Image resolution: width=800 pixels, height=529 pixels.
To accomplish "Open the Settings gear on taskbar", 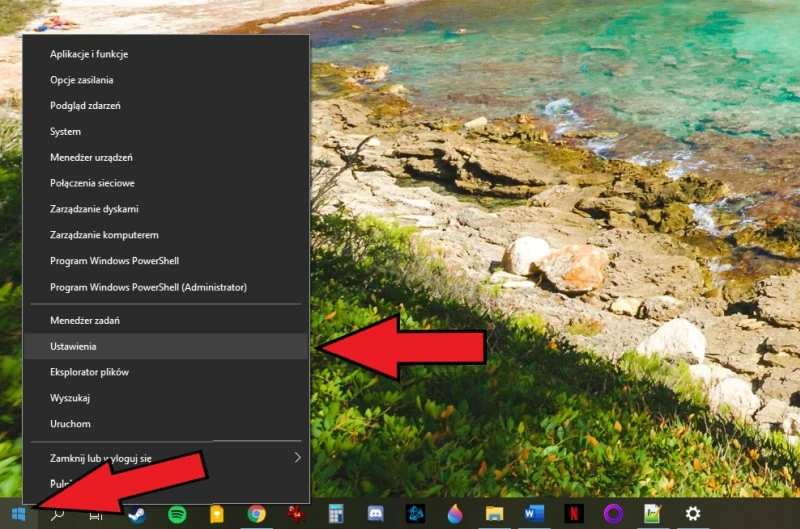I will pyautogui.click(x=692, y=514).
